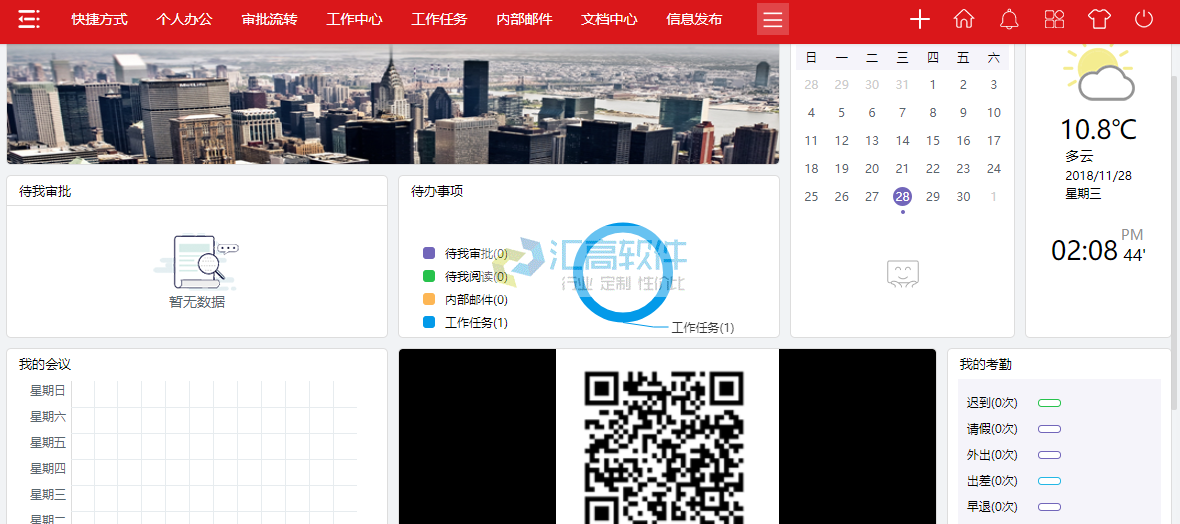
Task: Select date 28 highlighted in the calendar
Action: (x=902, y=197)
